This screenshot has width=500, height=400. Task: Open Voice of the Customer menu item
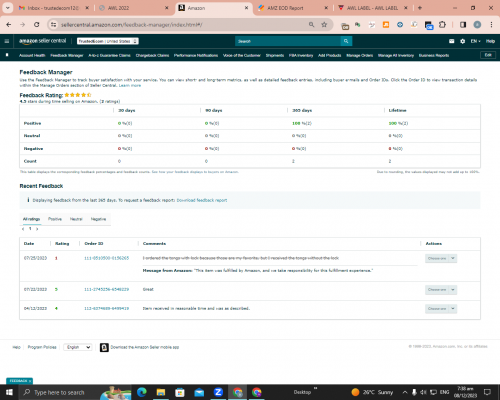tap(242, 55)
